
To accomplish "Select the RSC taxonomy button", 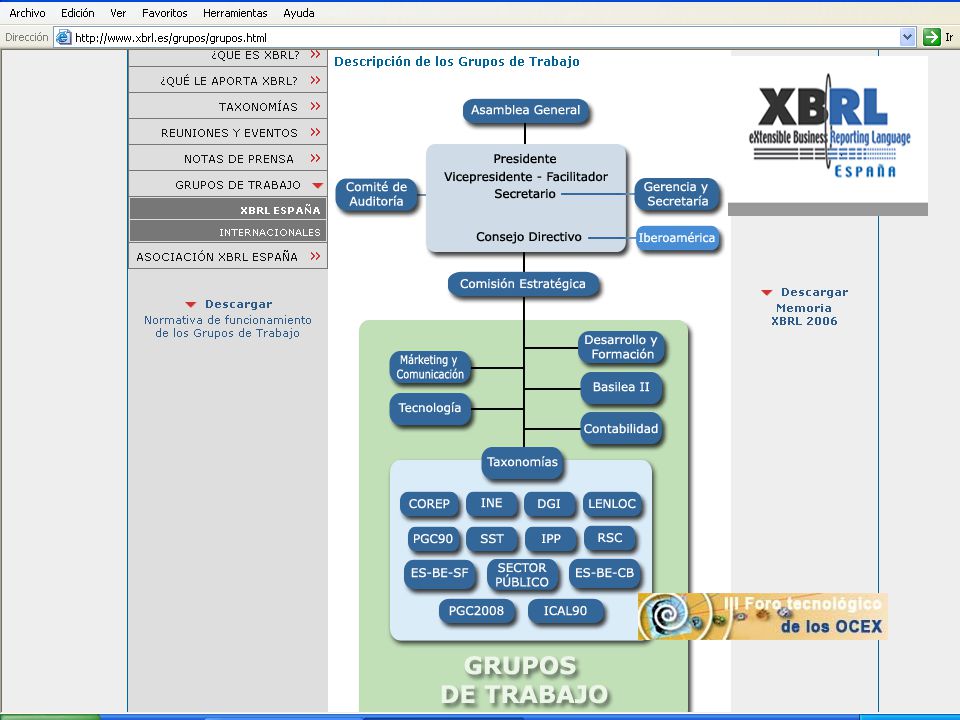I will coord(610,538).
